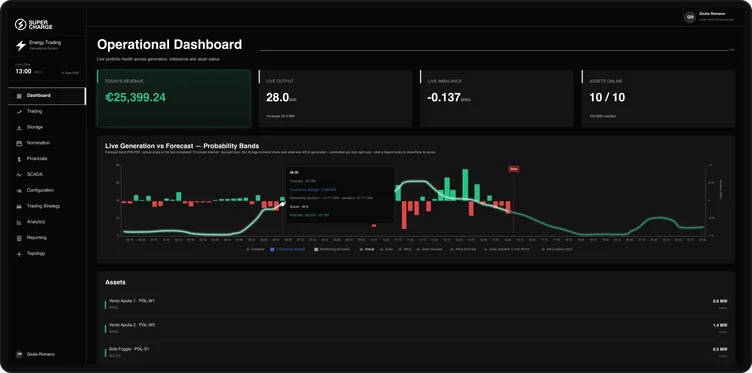Click the Storage download icon
752x373 pixels.
coord(19,128)
